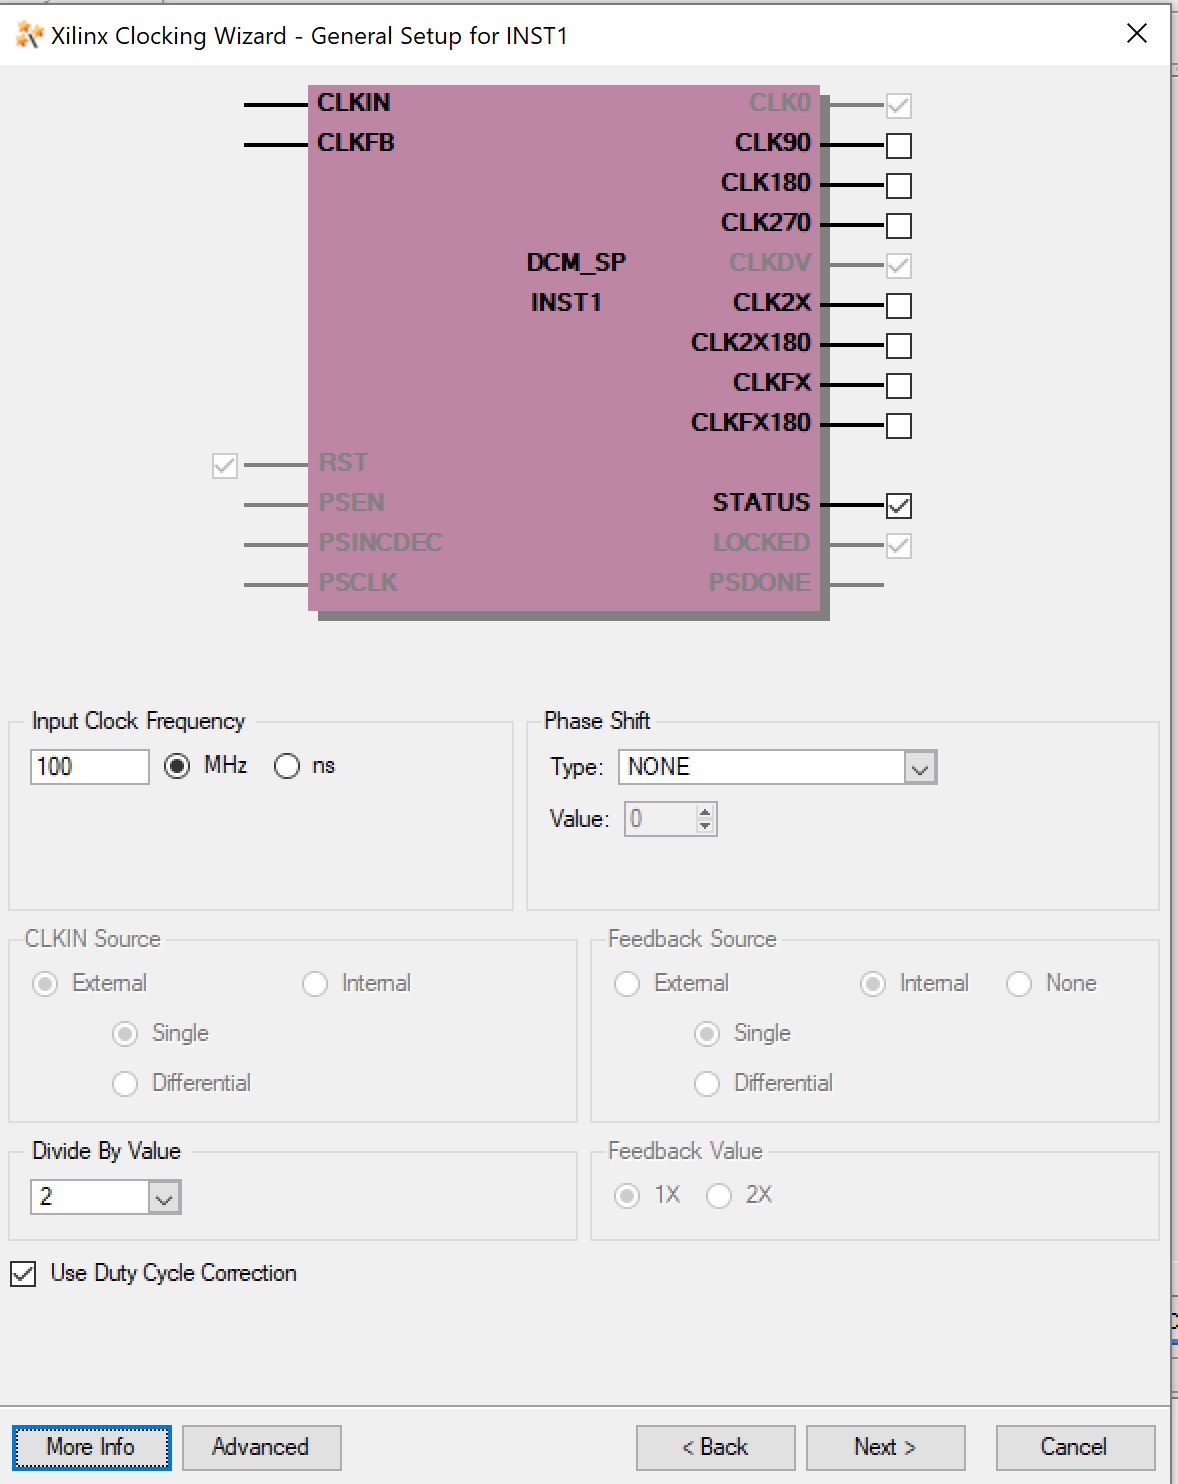Cancel the Clocking Wizard
Image resolution: width=1178 pixels, height=1484 pixels.
(x=1074, y=1447)
